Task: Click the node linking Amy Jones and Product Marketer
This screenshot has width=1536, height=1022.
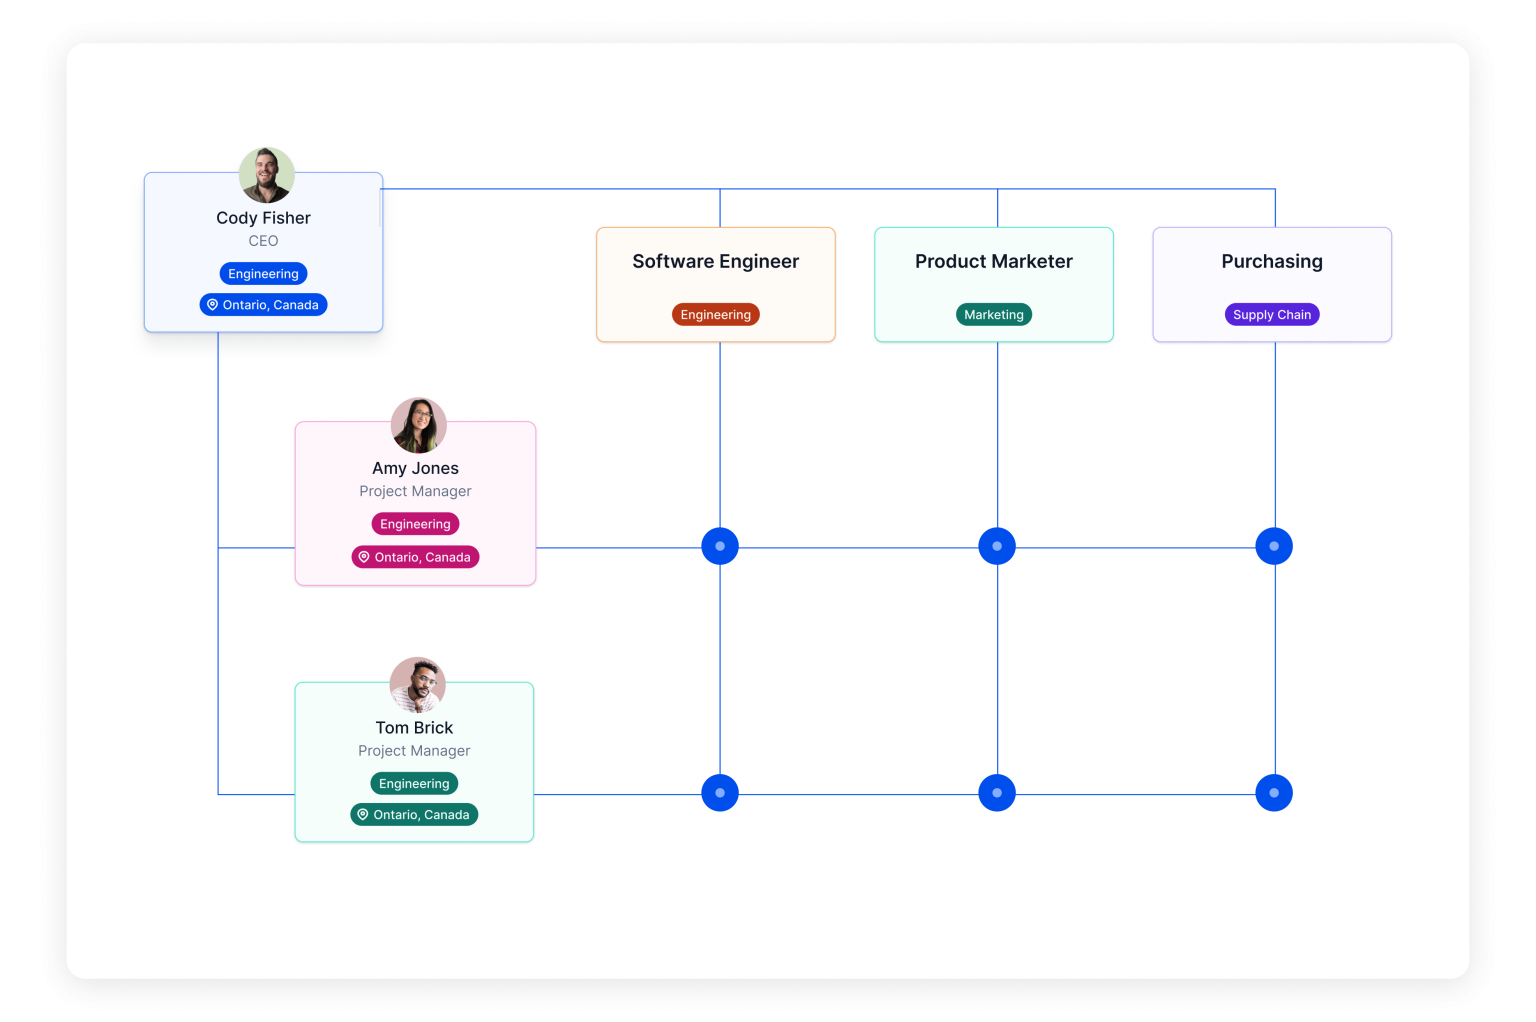Action: [997, 546]
